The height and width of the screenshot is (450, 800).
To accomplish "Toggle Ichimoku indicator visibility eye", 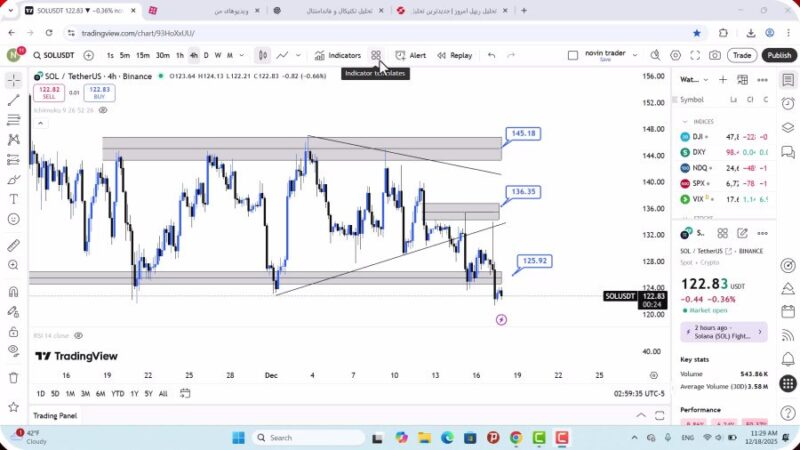I will pyautogui.click(x=103, y=110).
